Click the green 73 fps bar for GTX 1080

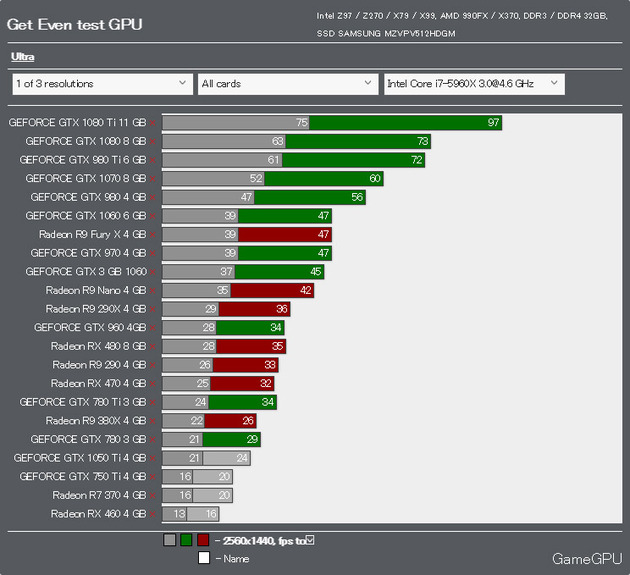coord(358,141)
